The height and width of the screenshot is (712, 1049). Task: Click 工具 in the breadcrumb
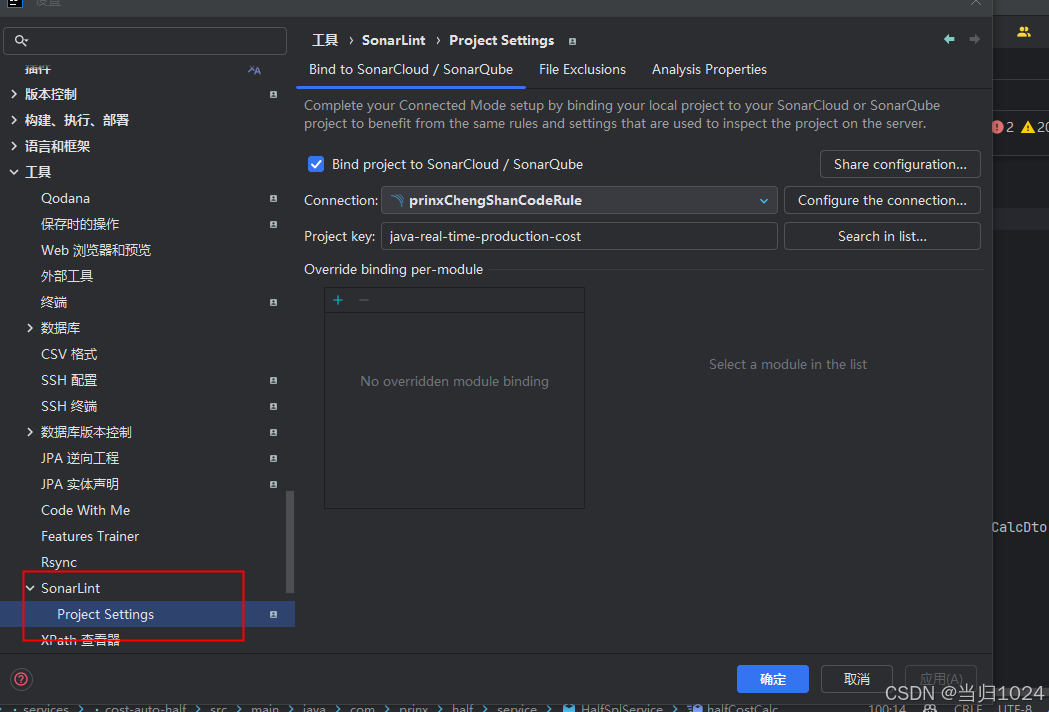tap(325, 40)
